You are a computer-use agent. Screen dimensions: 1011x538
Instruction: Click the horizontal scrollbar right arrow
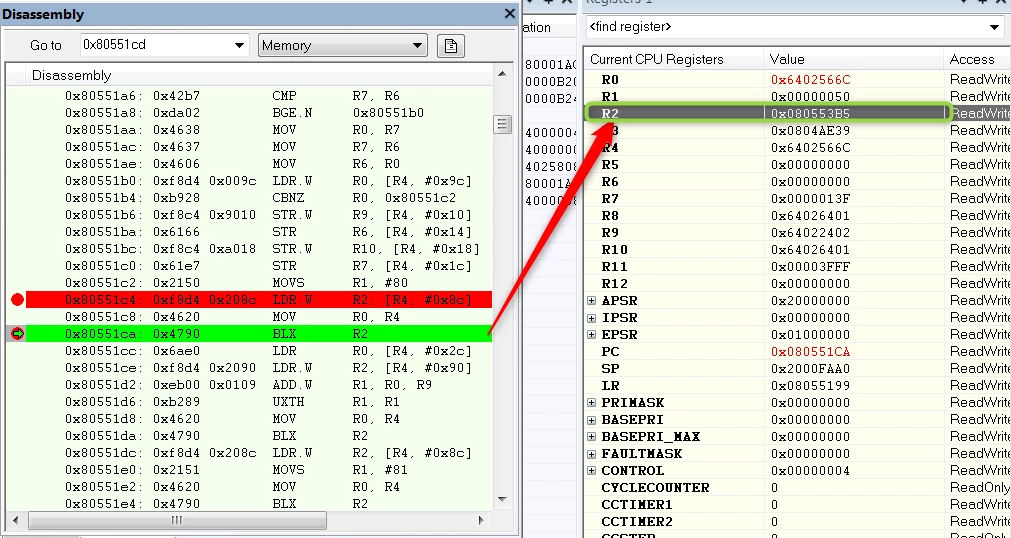480,520
